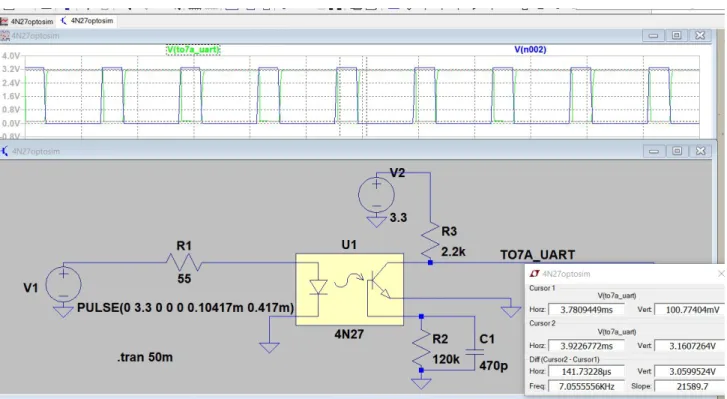This screenshot has height=399, width=727.
Task: Click the 3.3 value of V2
Action: (x=398, y=217)
